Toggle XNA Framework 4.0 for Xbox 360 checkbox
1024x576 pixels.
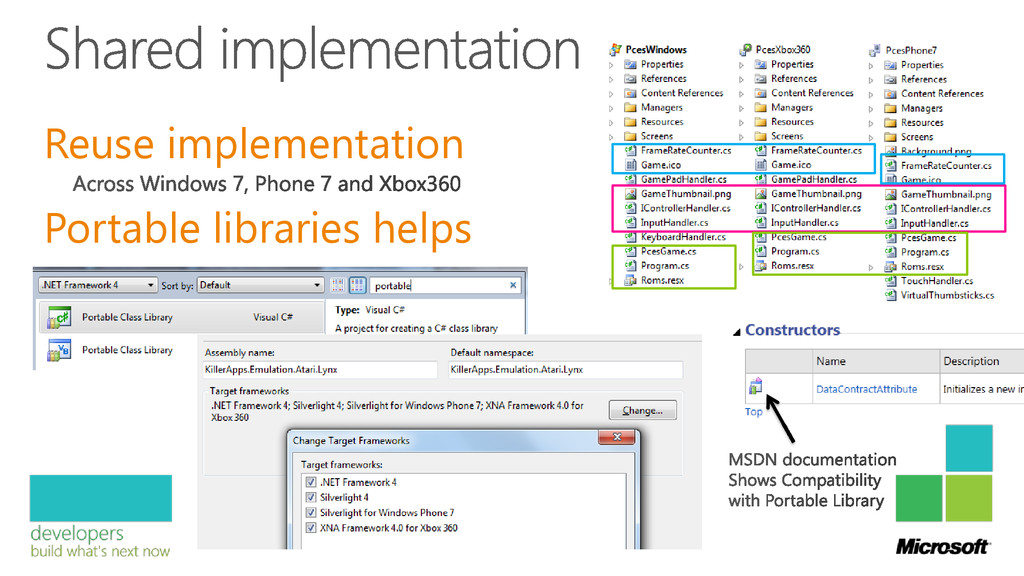tap(311, 528)
